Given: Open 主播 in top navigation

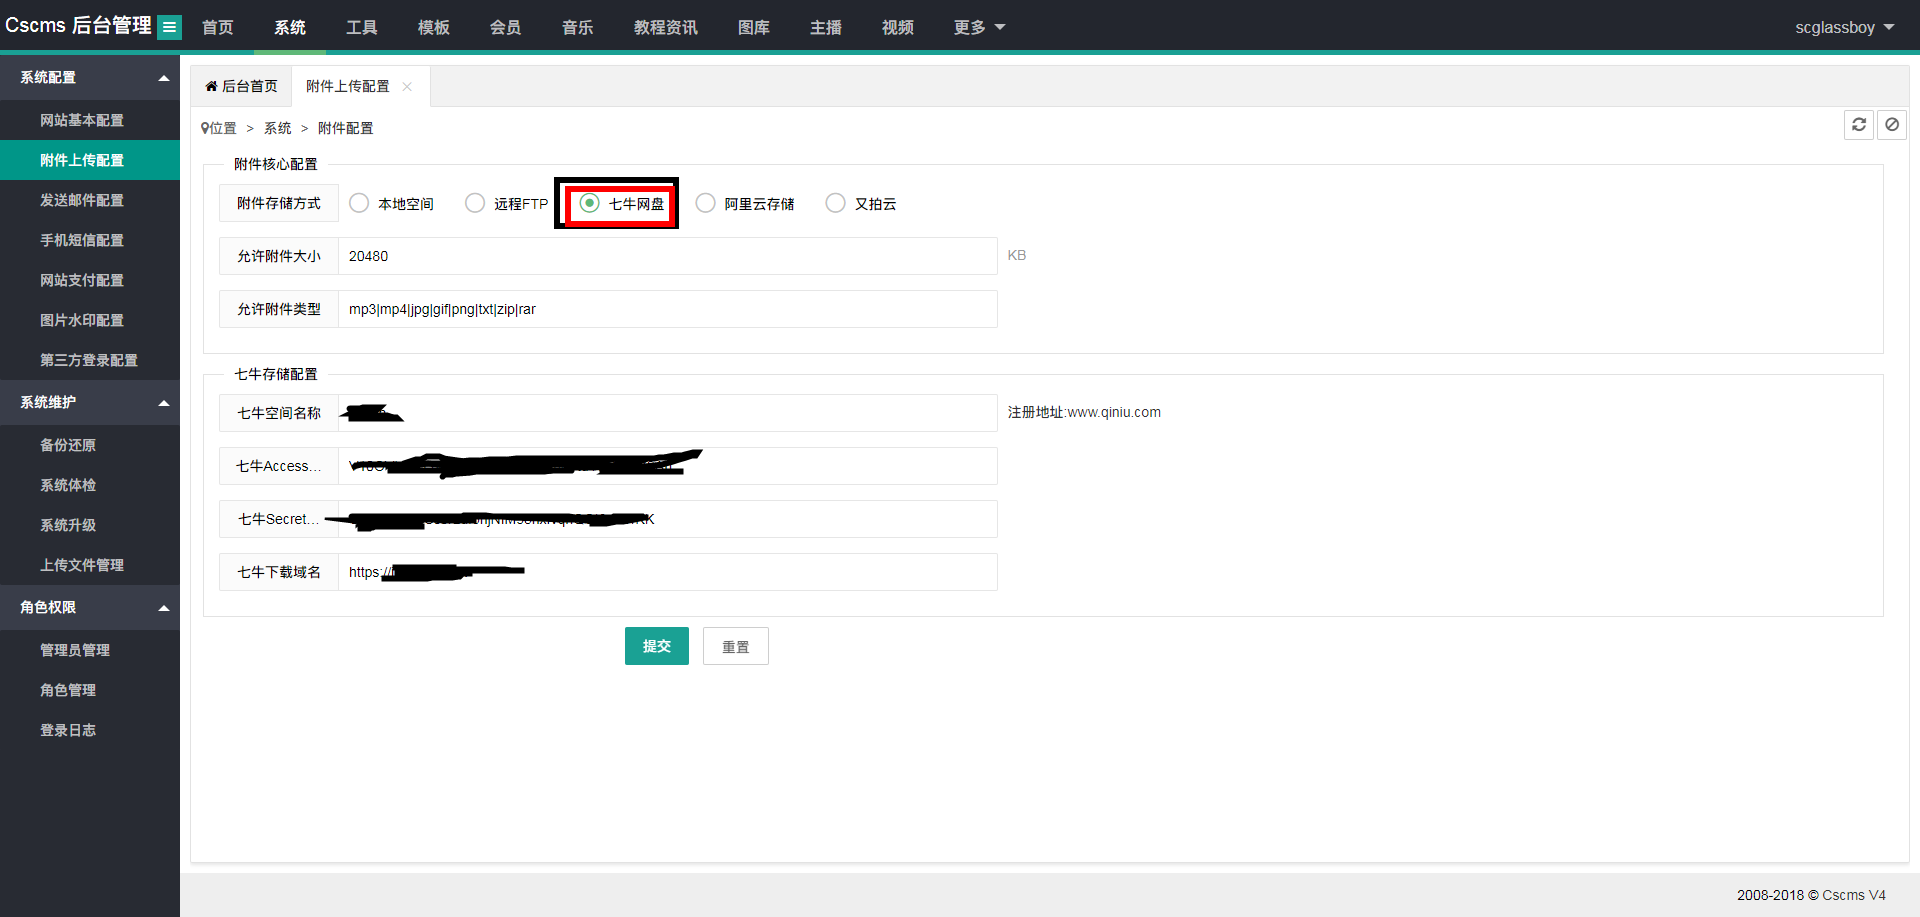Looking at the screenshot, I should 826,27.
